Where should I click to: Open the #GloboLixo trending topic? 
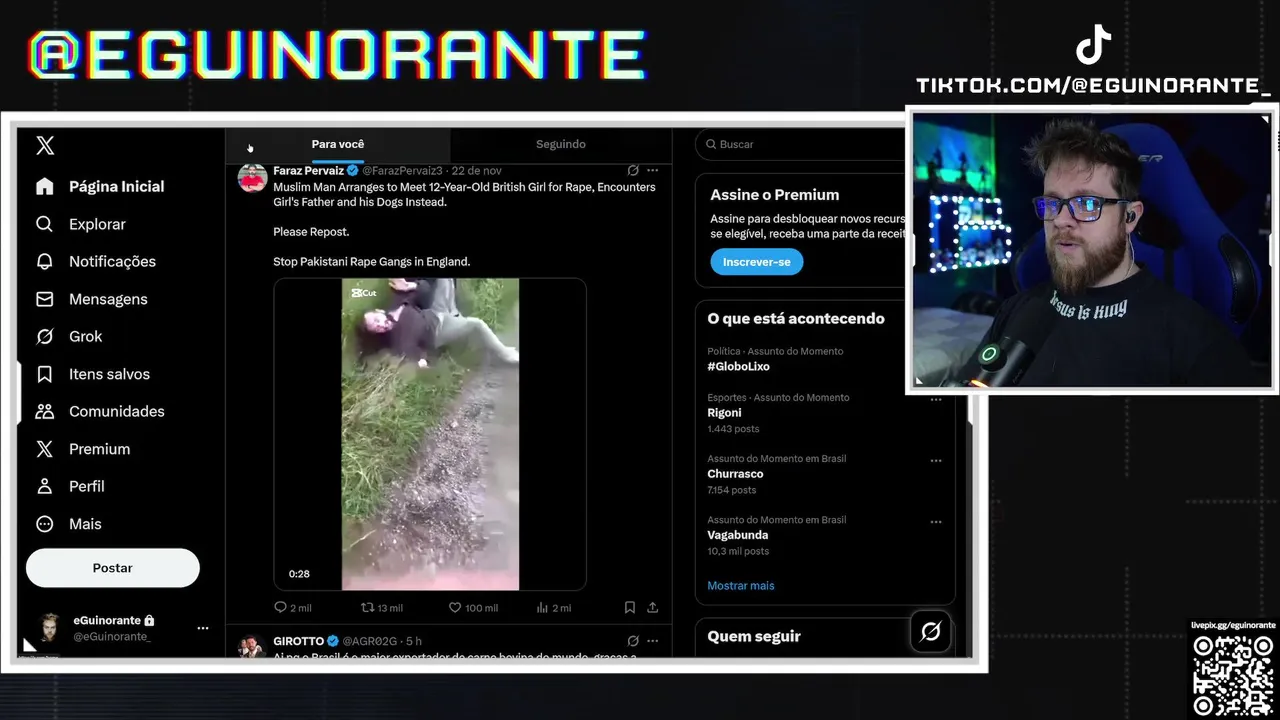(738, 367)
